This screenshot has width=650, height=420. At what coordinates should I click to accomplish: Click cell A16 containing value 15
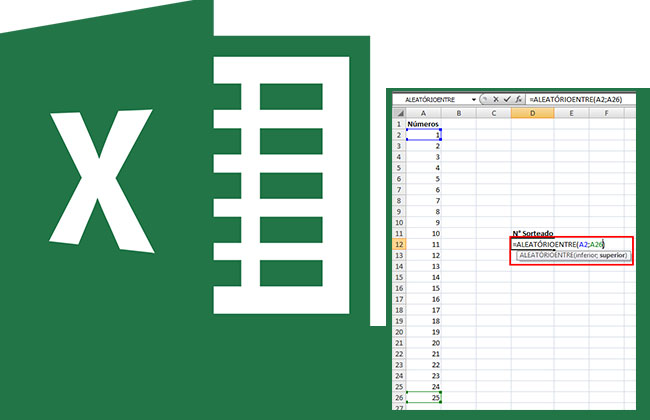tap(423, 288)
